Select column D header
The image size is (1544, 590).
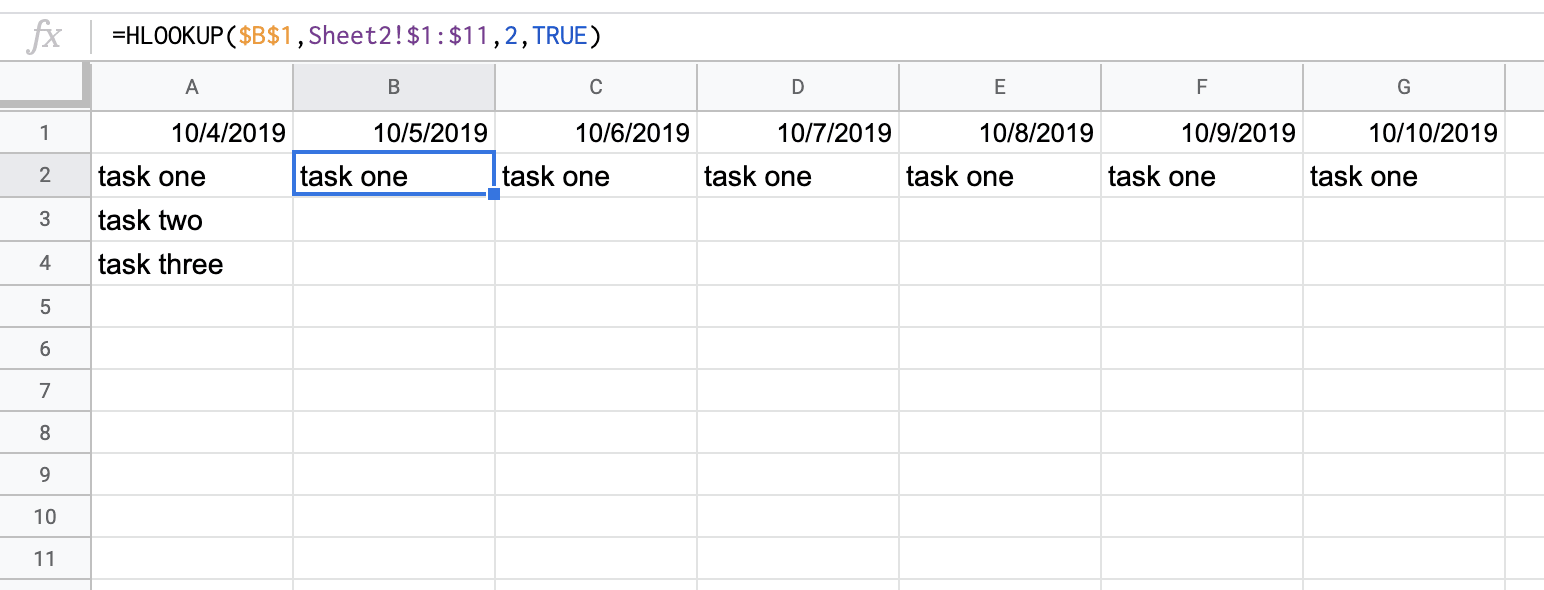click(798, 87)
